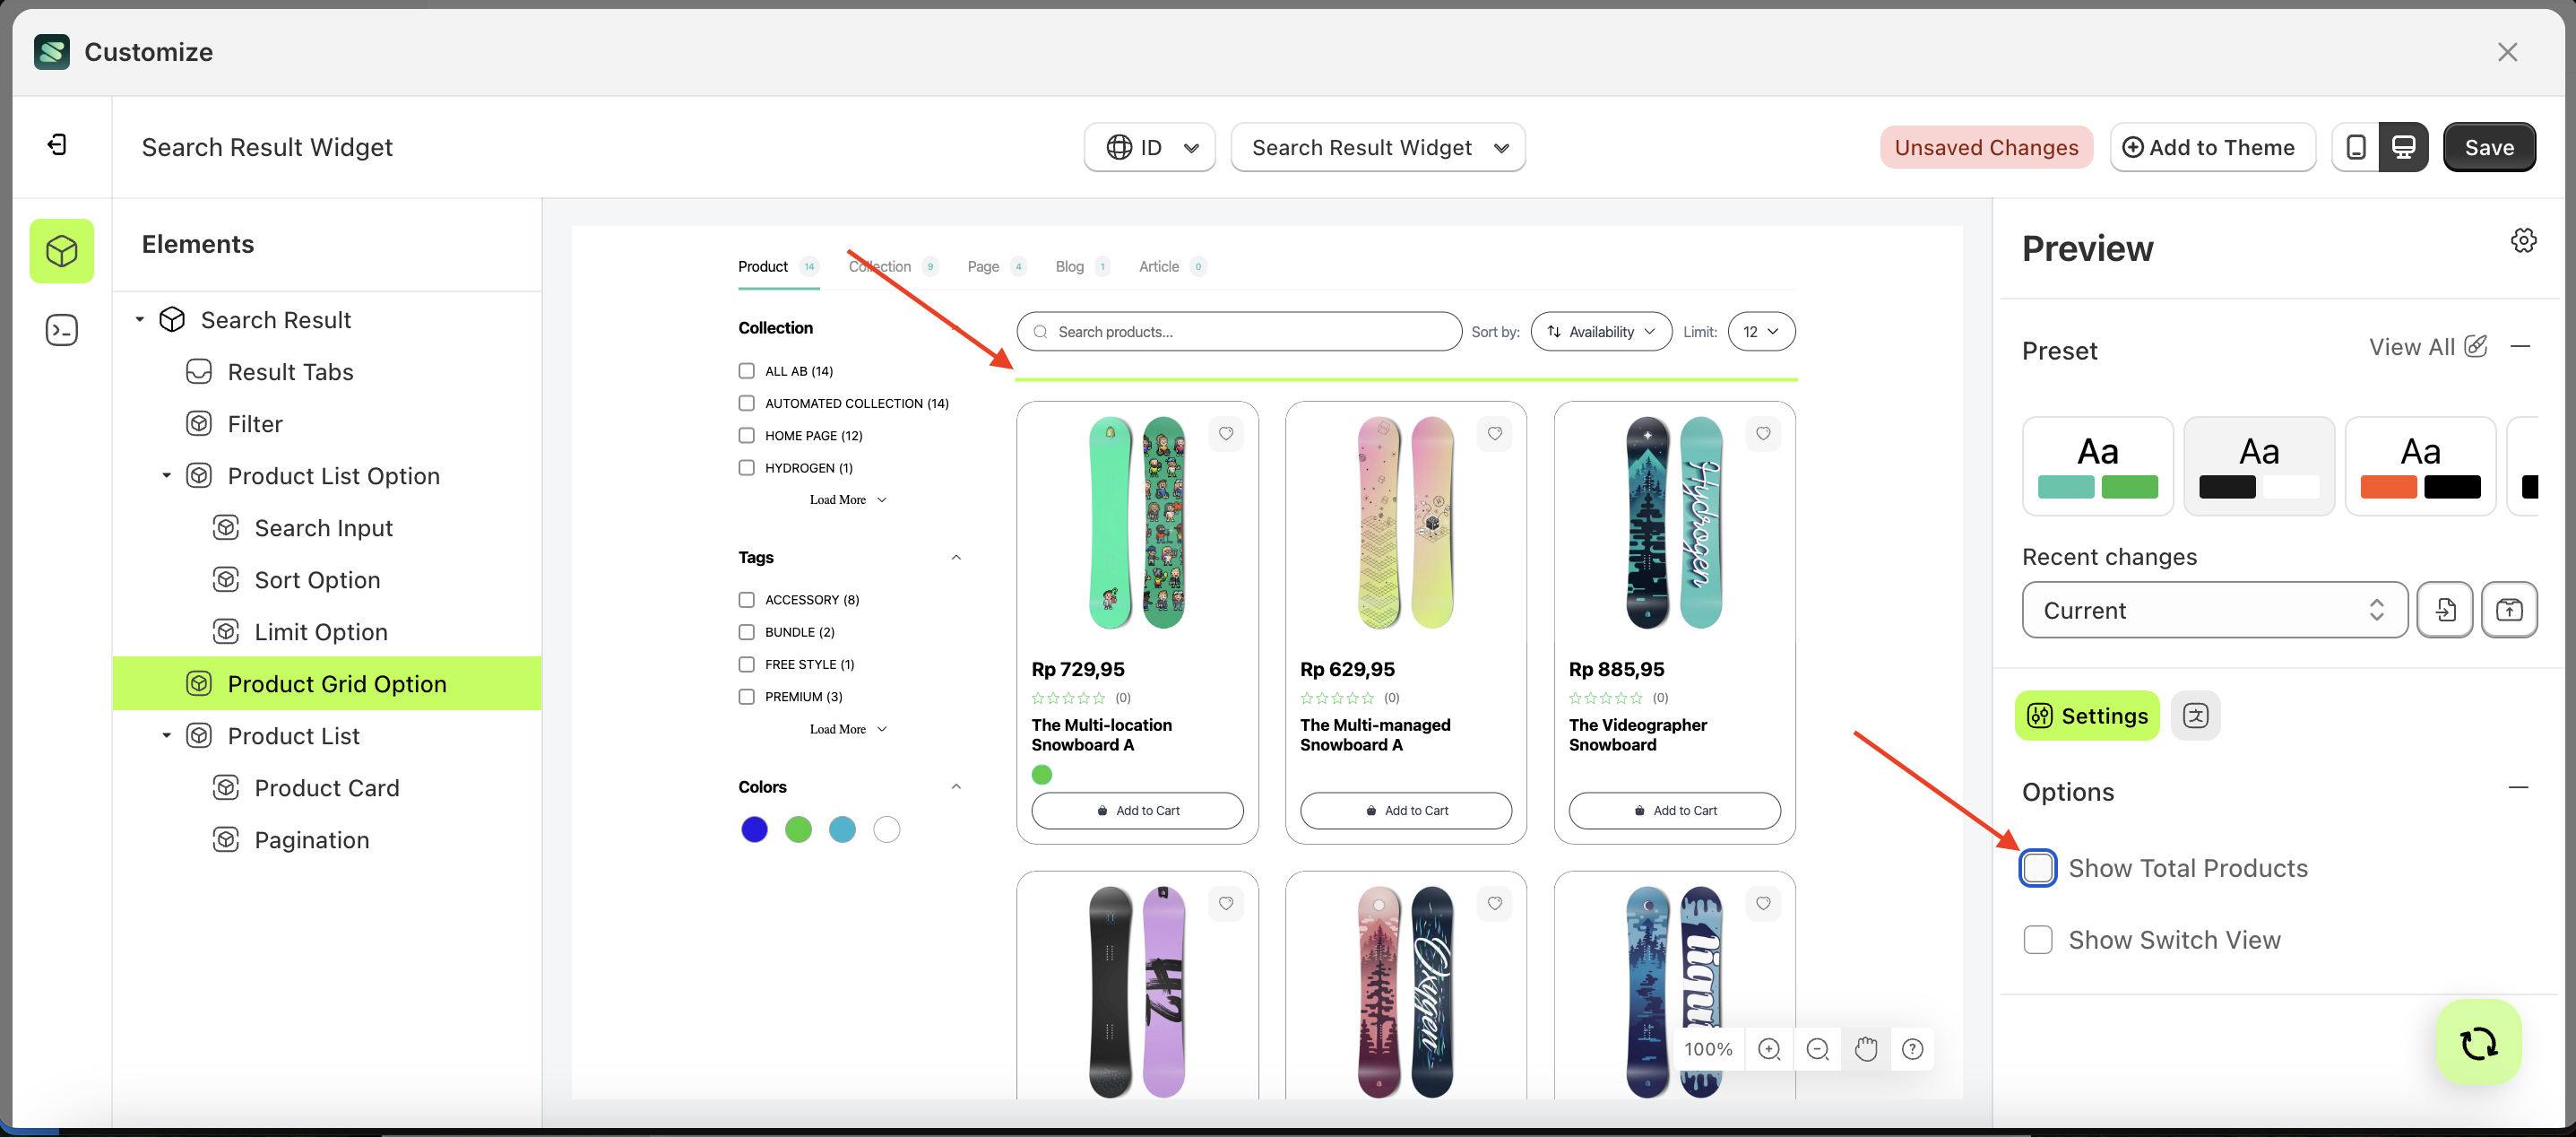2576x1137 pixels.
Task: Click the export changes icon
Action: tap(2510, 610)
